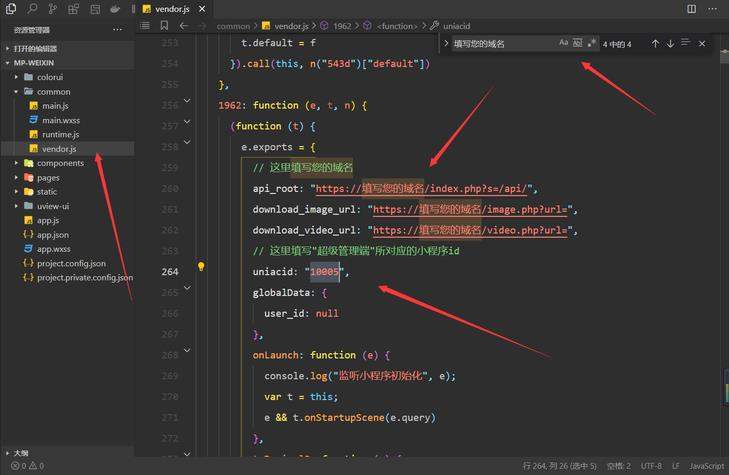Select the vendor.js editor tab
The width and height of the screenshot is (729, 475).
pos(173,9)
